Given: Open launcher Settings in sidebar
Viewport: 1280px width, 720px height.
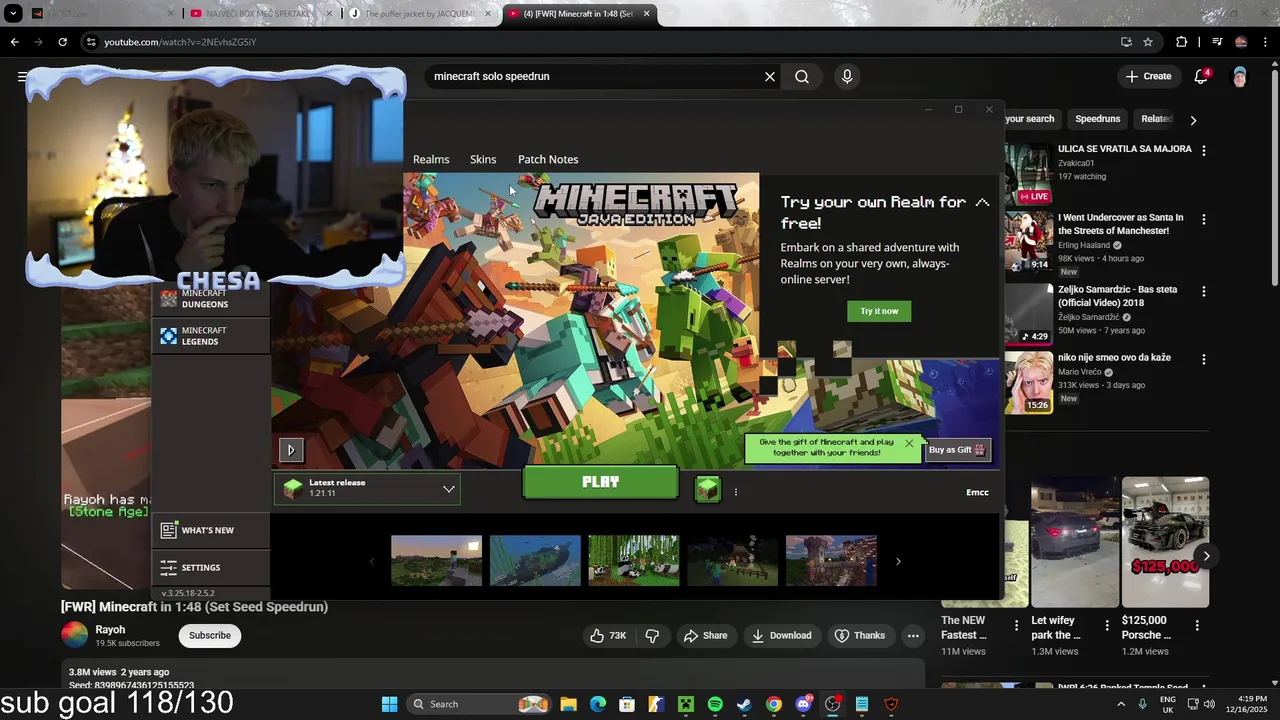Looking at the screenshot, I should coord(210,568).
